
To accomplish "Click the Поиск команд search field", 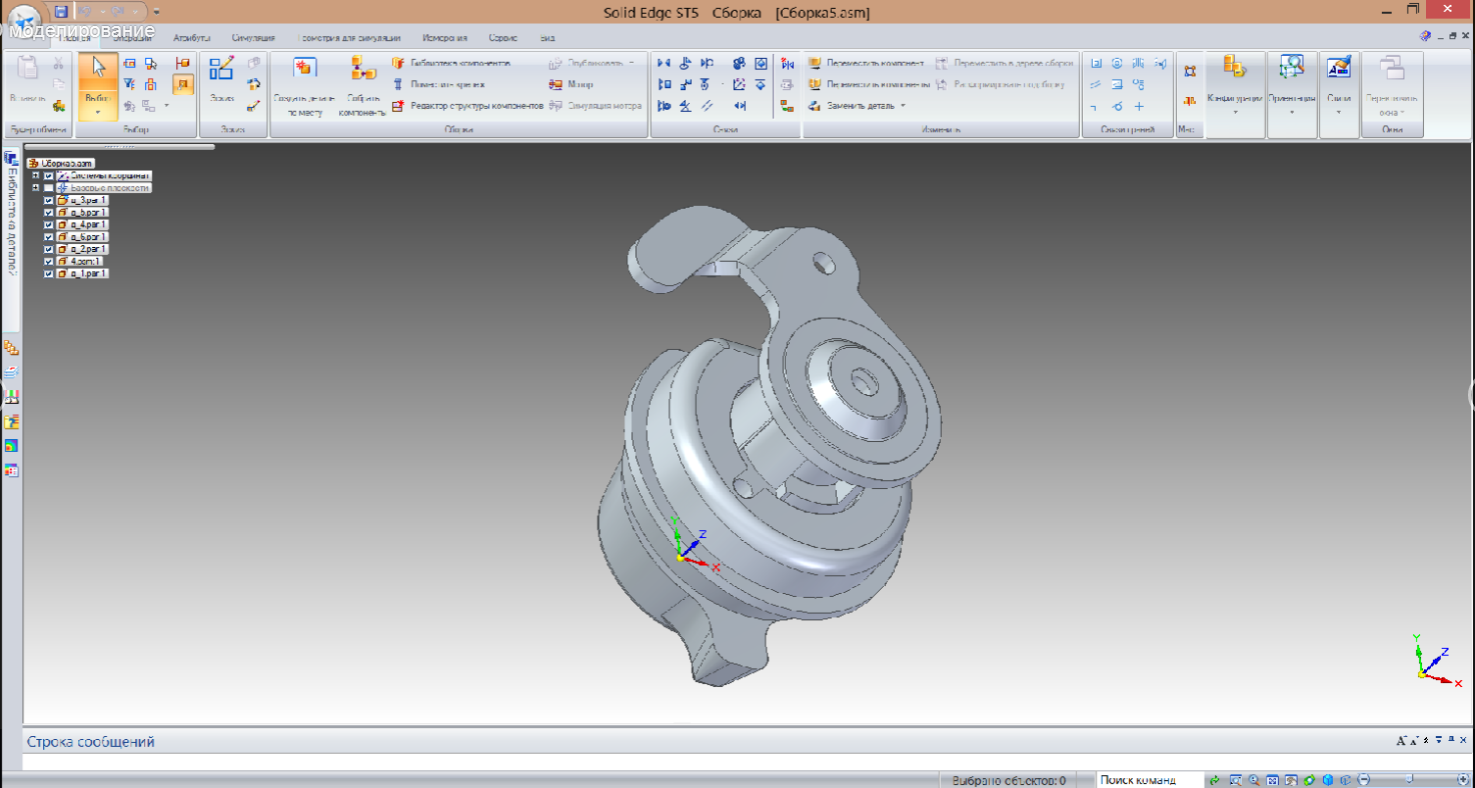I will (1148, 780).
